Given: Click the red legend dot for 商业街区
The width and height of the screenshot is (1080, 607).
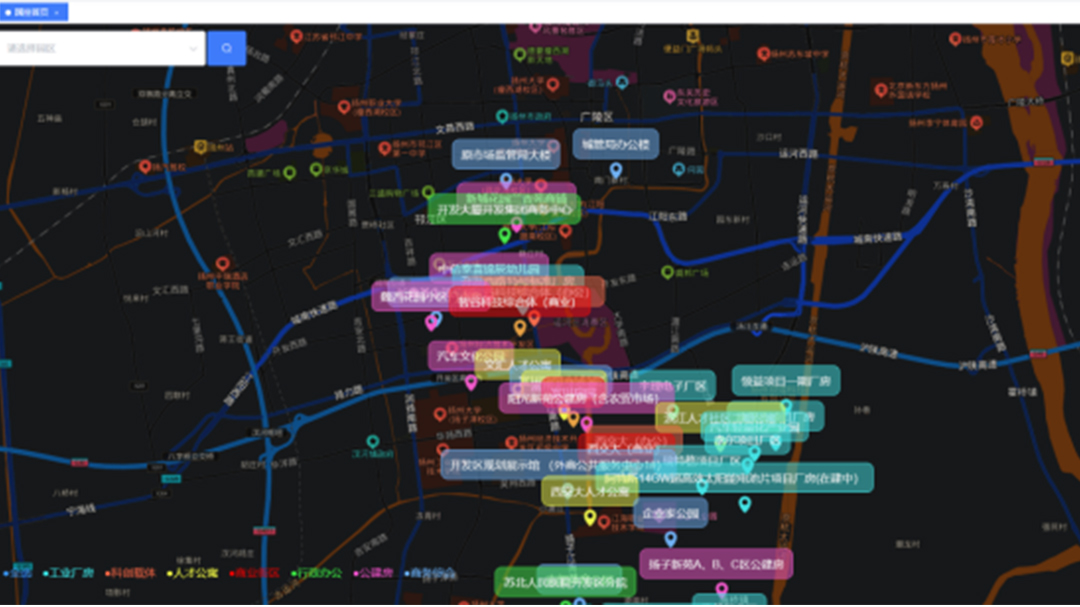Looking at the screenshot, I should click(231, 574).
